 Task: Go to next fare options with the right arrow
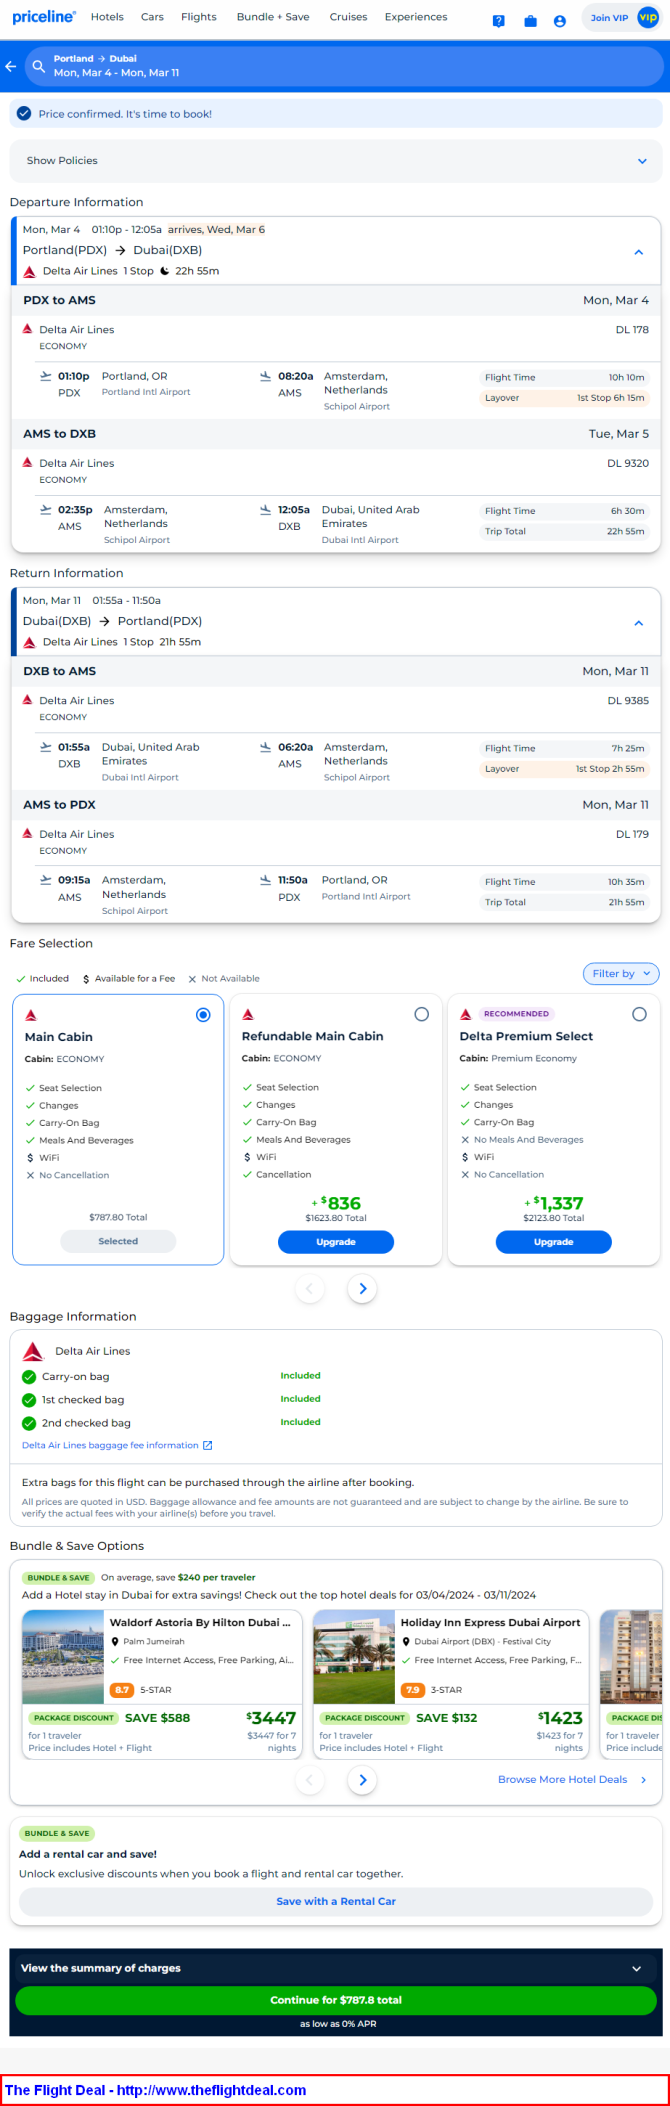click(x=363, y=1289)
